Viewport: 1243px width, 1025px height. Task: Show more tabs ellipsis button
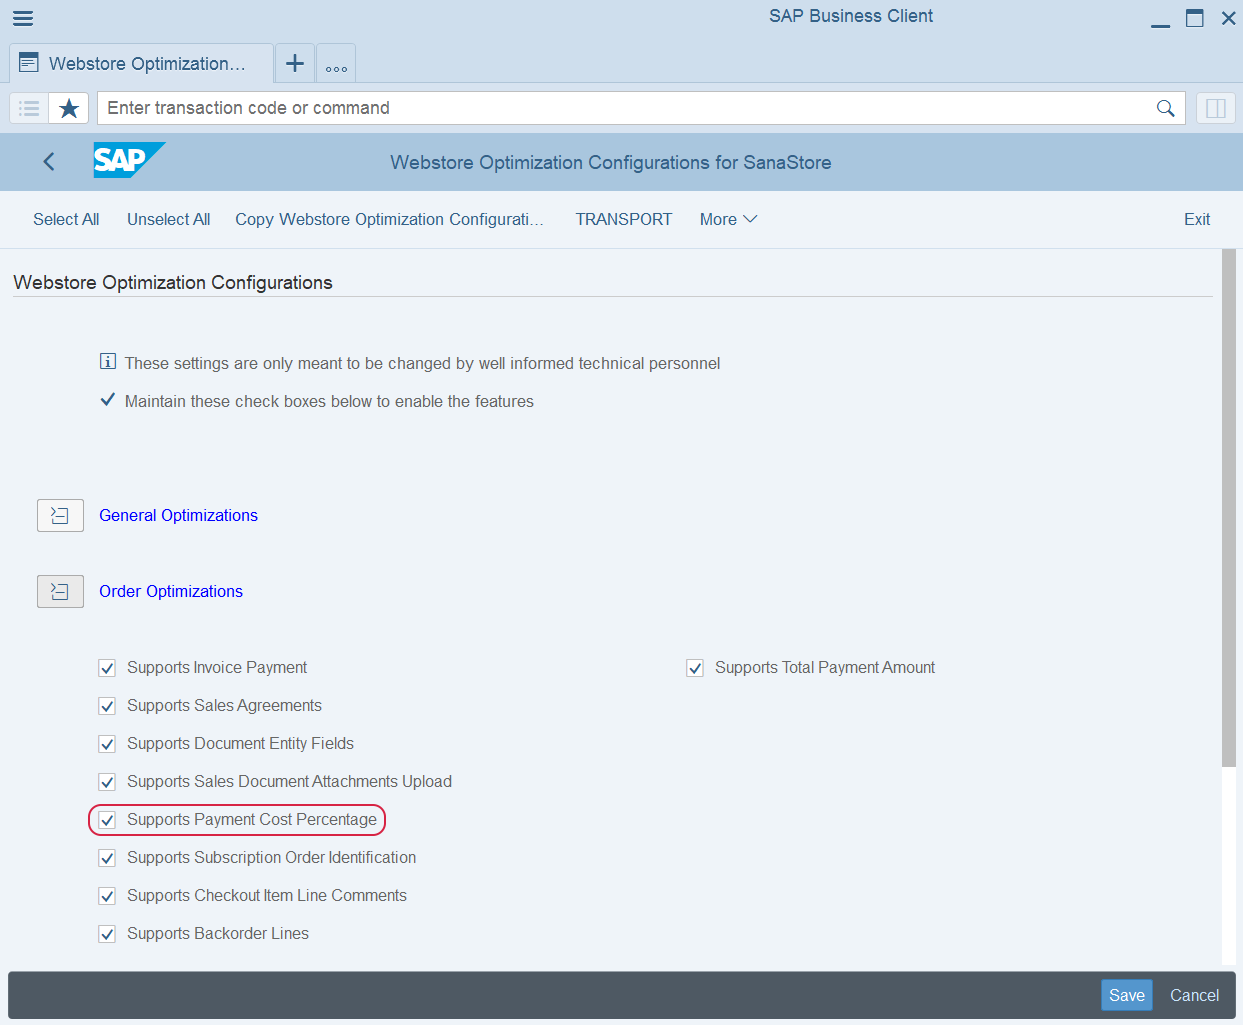[x=337, y=64]
